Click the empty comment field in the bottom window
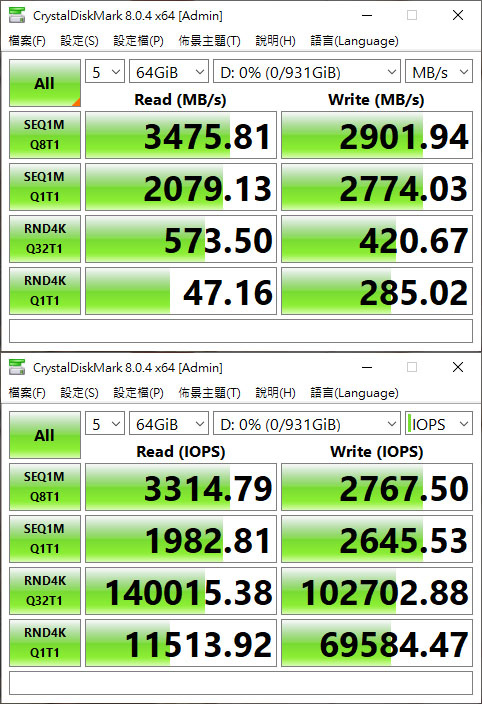The width and height of the screenshot is (482, 704). point(241,683)
